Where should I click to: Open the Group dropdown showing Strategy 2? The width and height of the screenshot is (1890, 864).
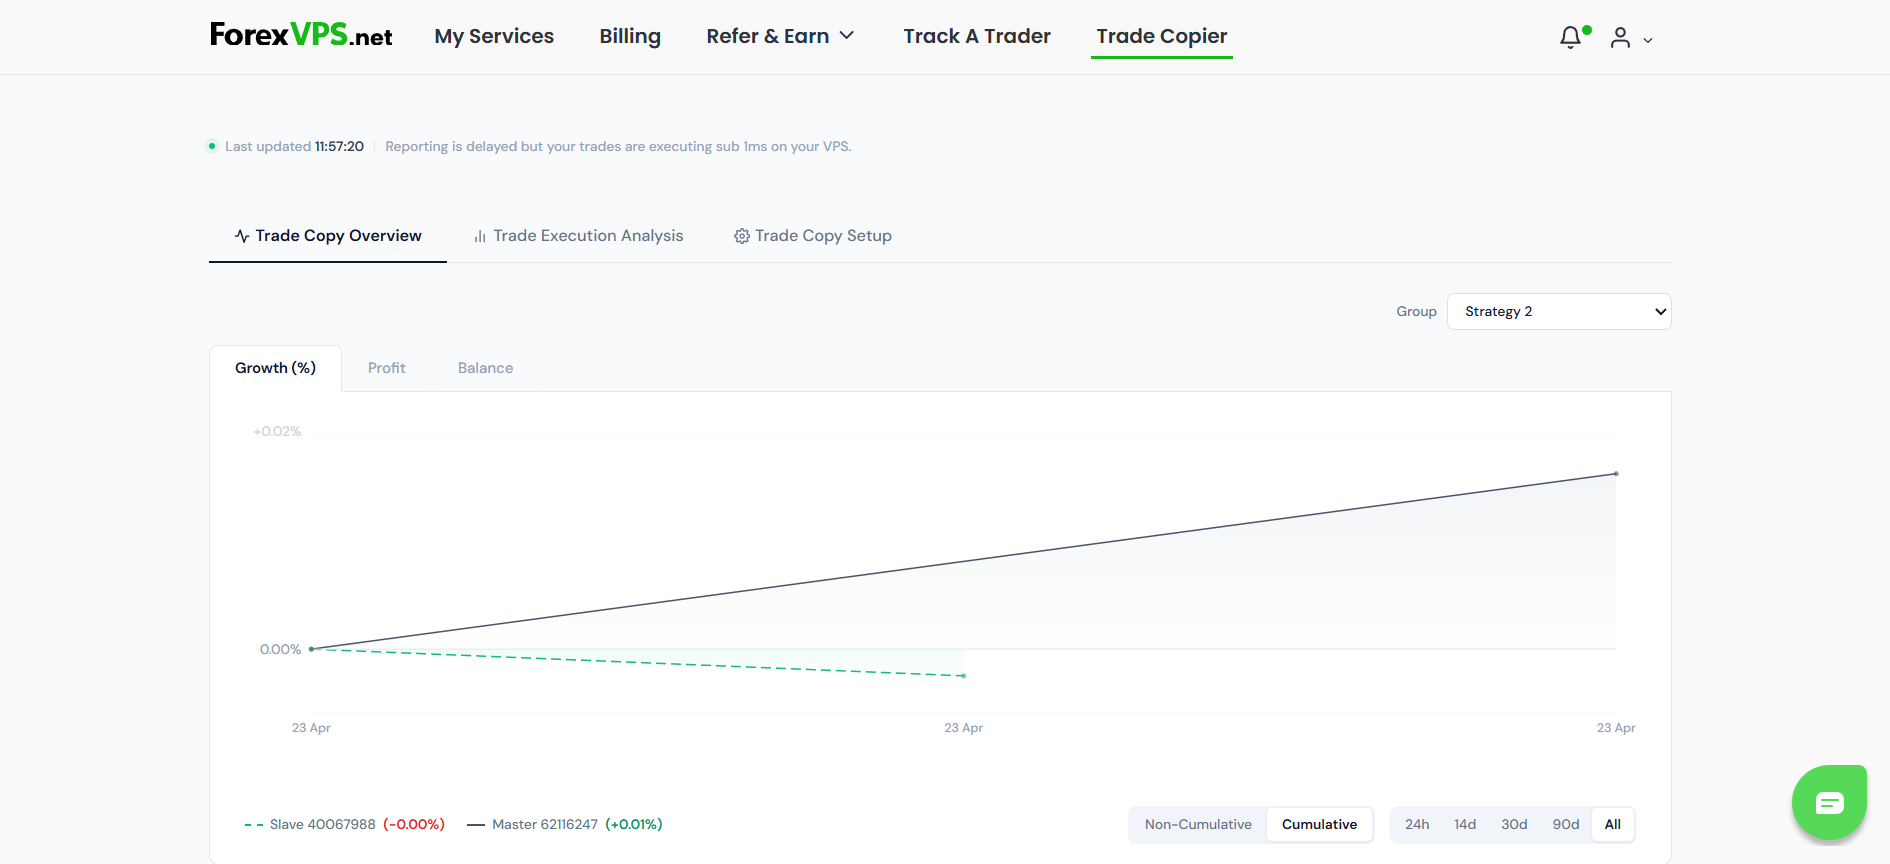1559,311
